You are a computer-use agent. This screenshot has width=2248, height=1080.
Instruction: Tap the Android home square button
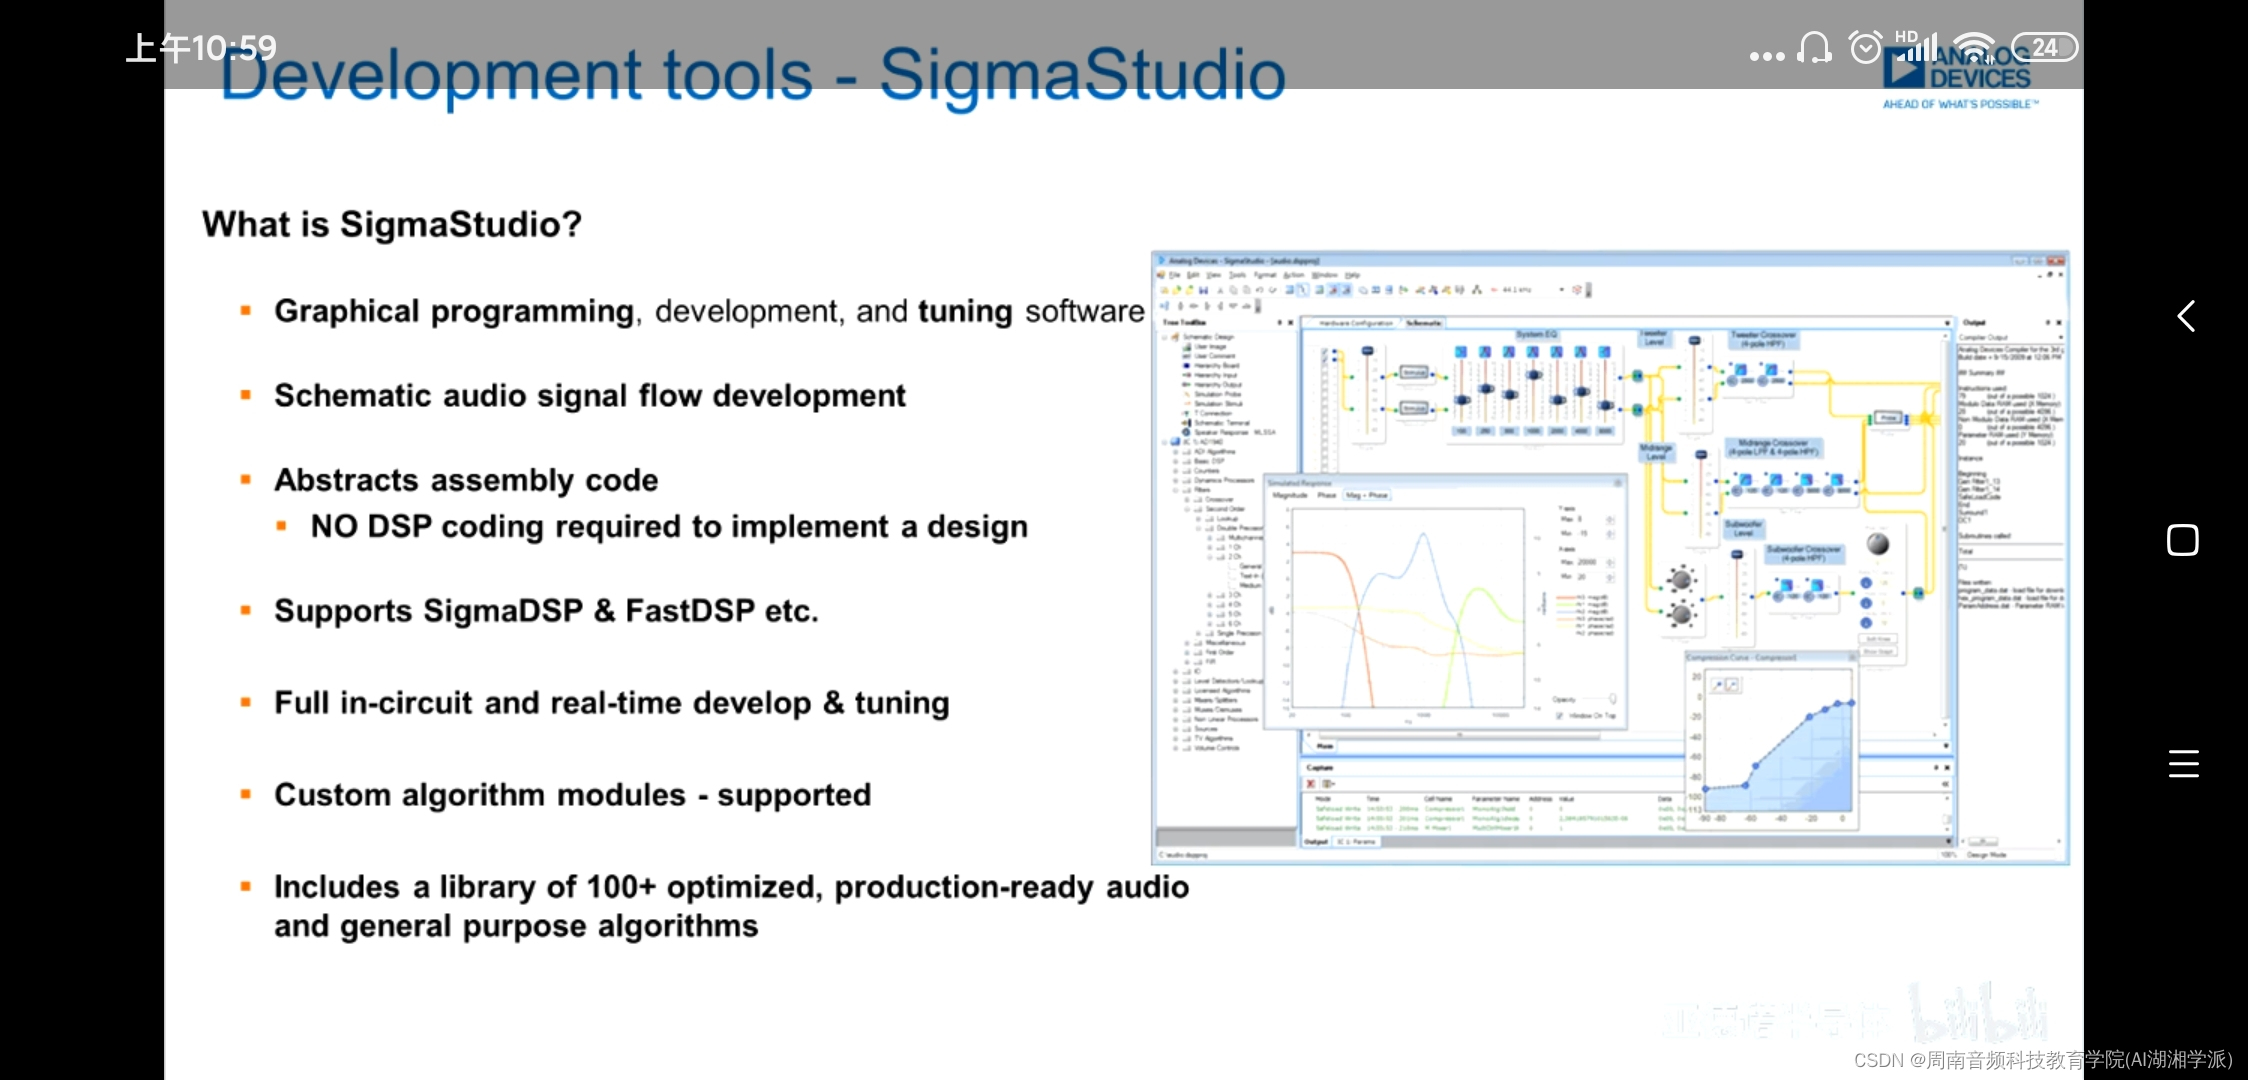[2183, 540]
